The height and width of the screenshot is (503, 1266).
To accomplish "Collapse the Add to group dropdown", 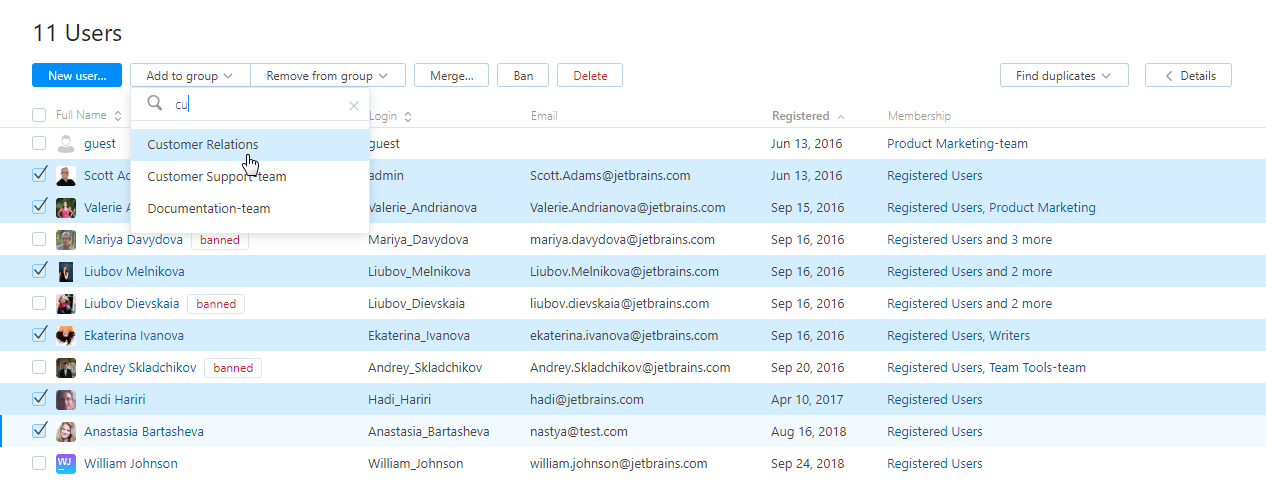I will coord(189,75).
